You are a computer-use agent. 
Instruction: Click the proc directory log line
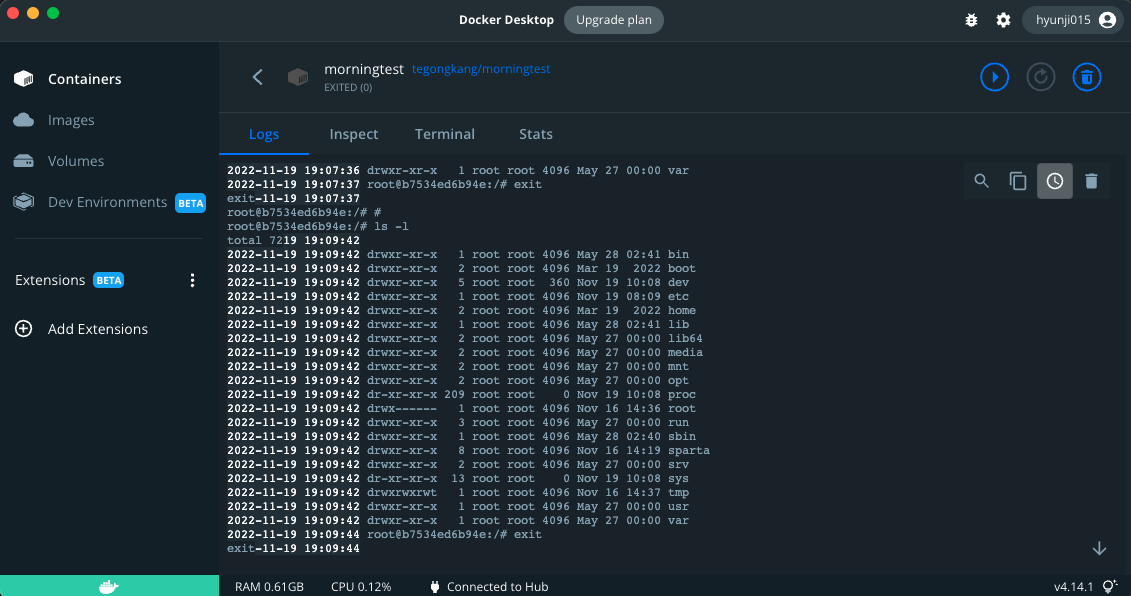462,395
